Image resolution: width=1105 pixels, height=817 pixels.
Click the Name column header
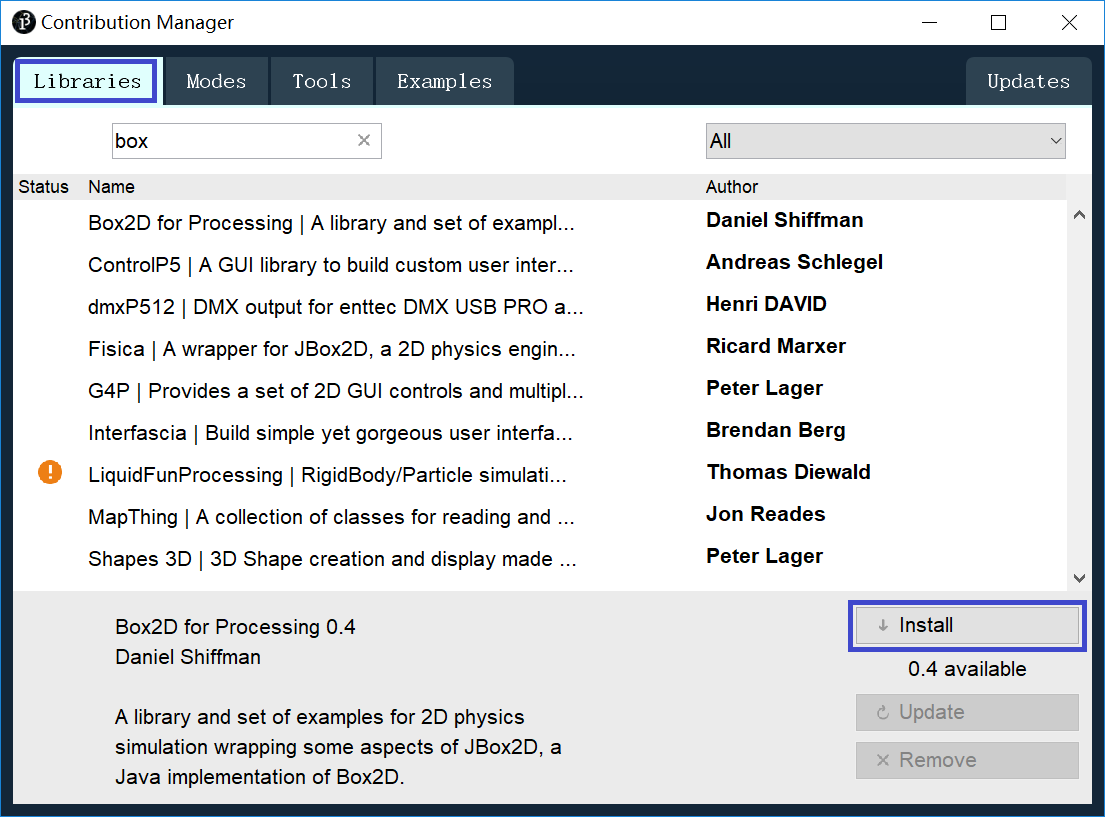coord(111,187)
